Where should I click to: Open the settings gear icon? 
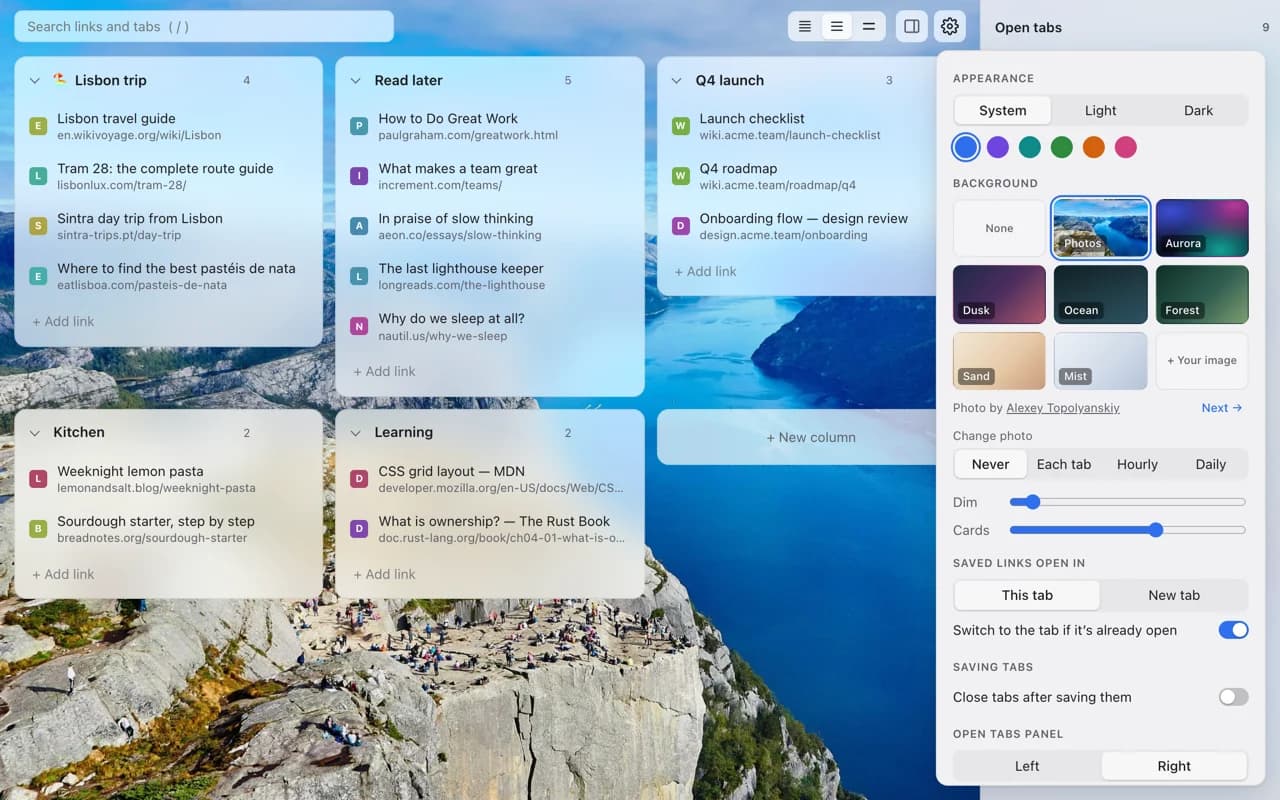click(950, 26)
